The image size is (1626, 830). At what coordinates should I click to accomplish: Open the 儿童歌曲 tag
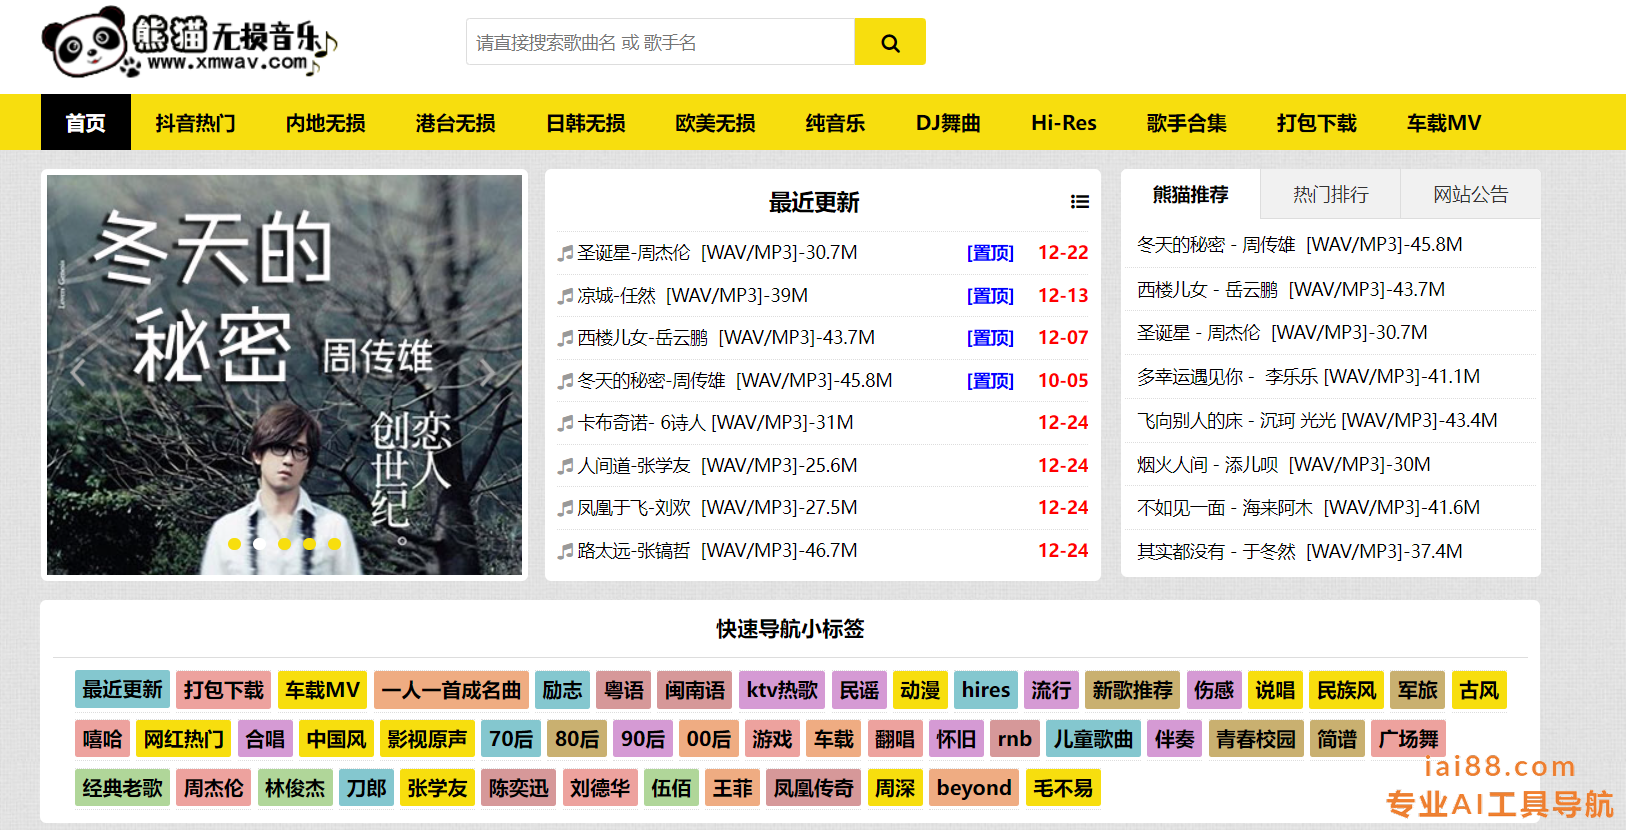[x=1093, y=739]
